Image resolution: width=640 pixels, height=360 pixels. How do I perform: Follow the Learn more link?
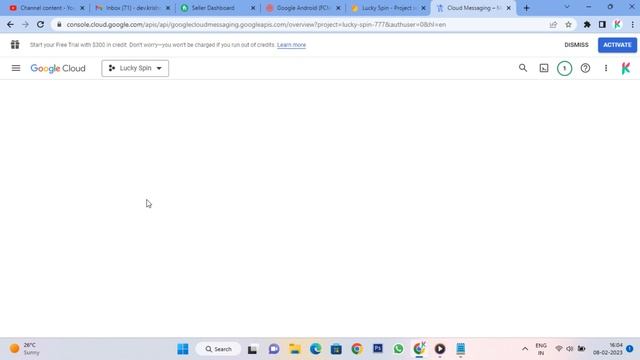click(291, 45)
